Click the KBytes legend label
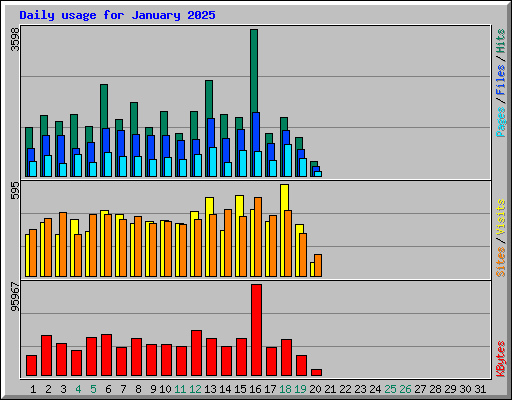 pos(501,359)
